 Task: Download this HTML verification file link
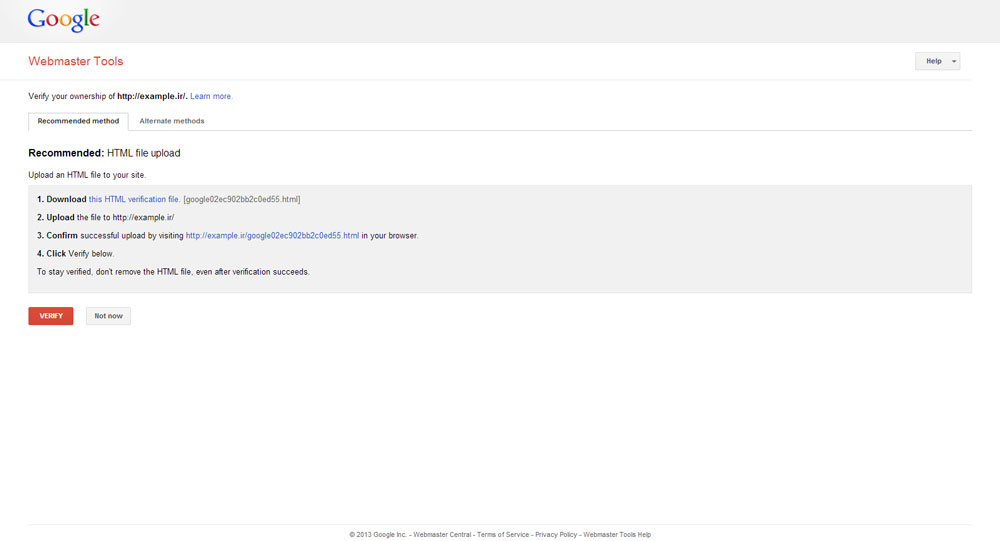[134, 199]
